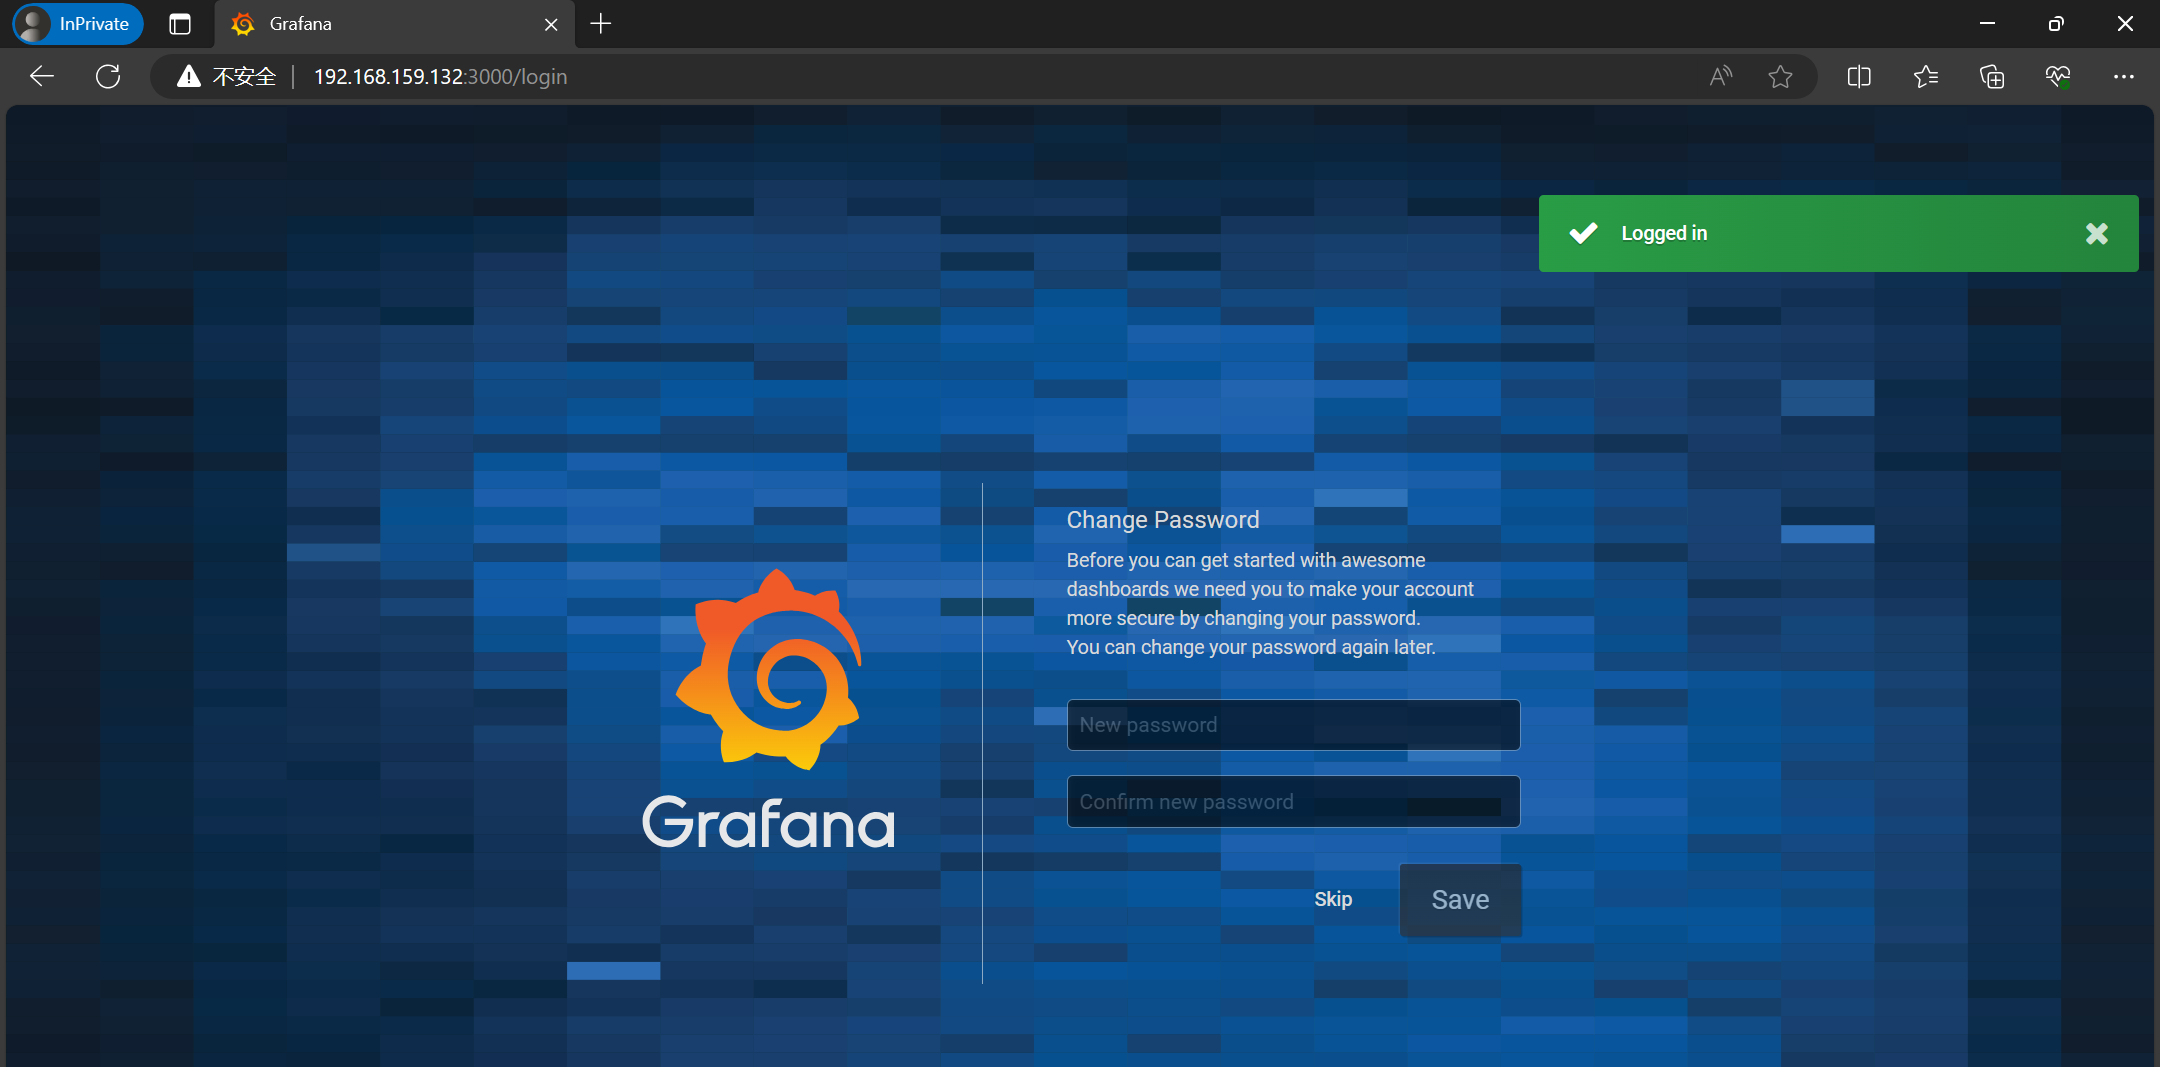Open a new browser tab
The width and height of the screenshot is (2160, 1067).
pos(601,24)
